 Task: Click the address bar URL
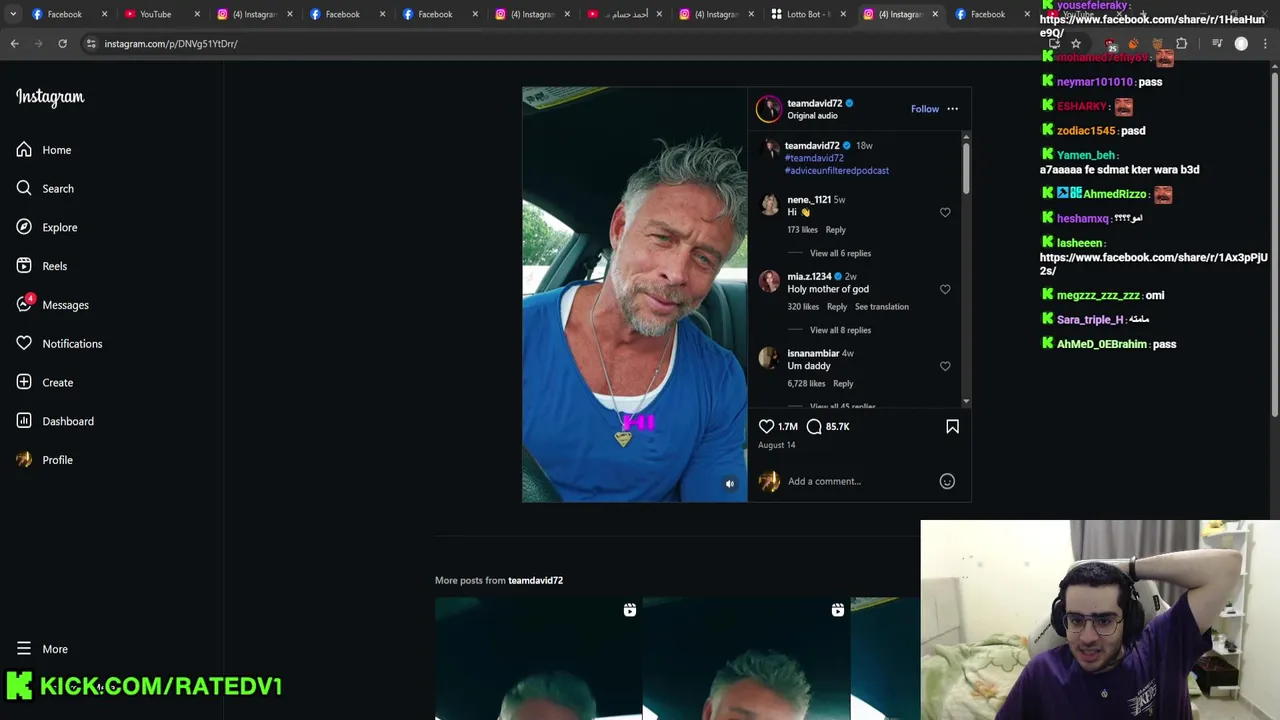point(170,44)
